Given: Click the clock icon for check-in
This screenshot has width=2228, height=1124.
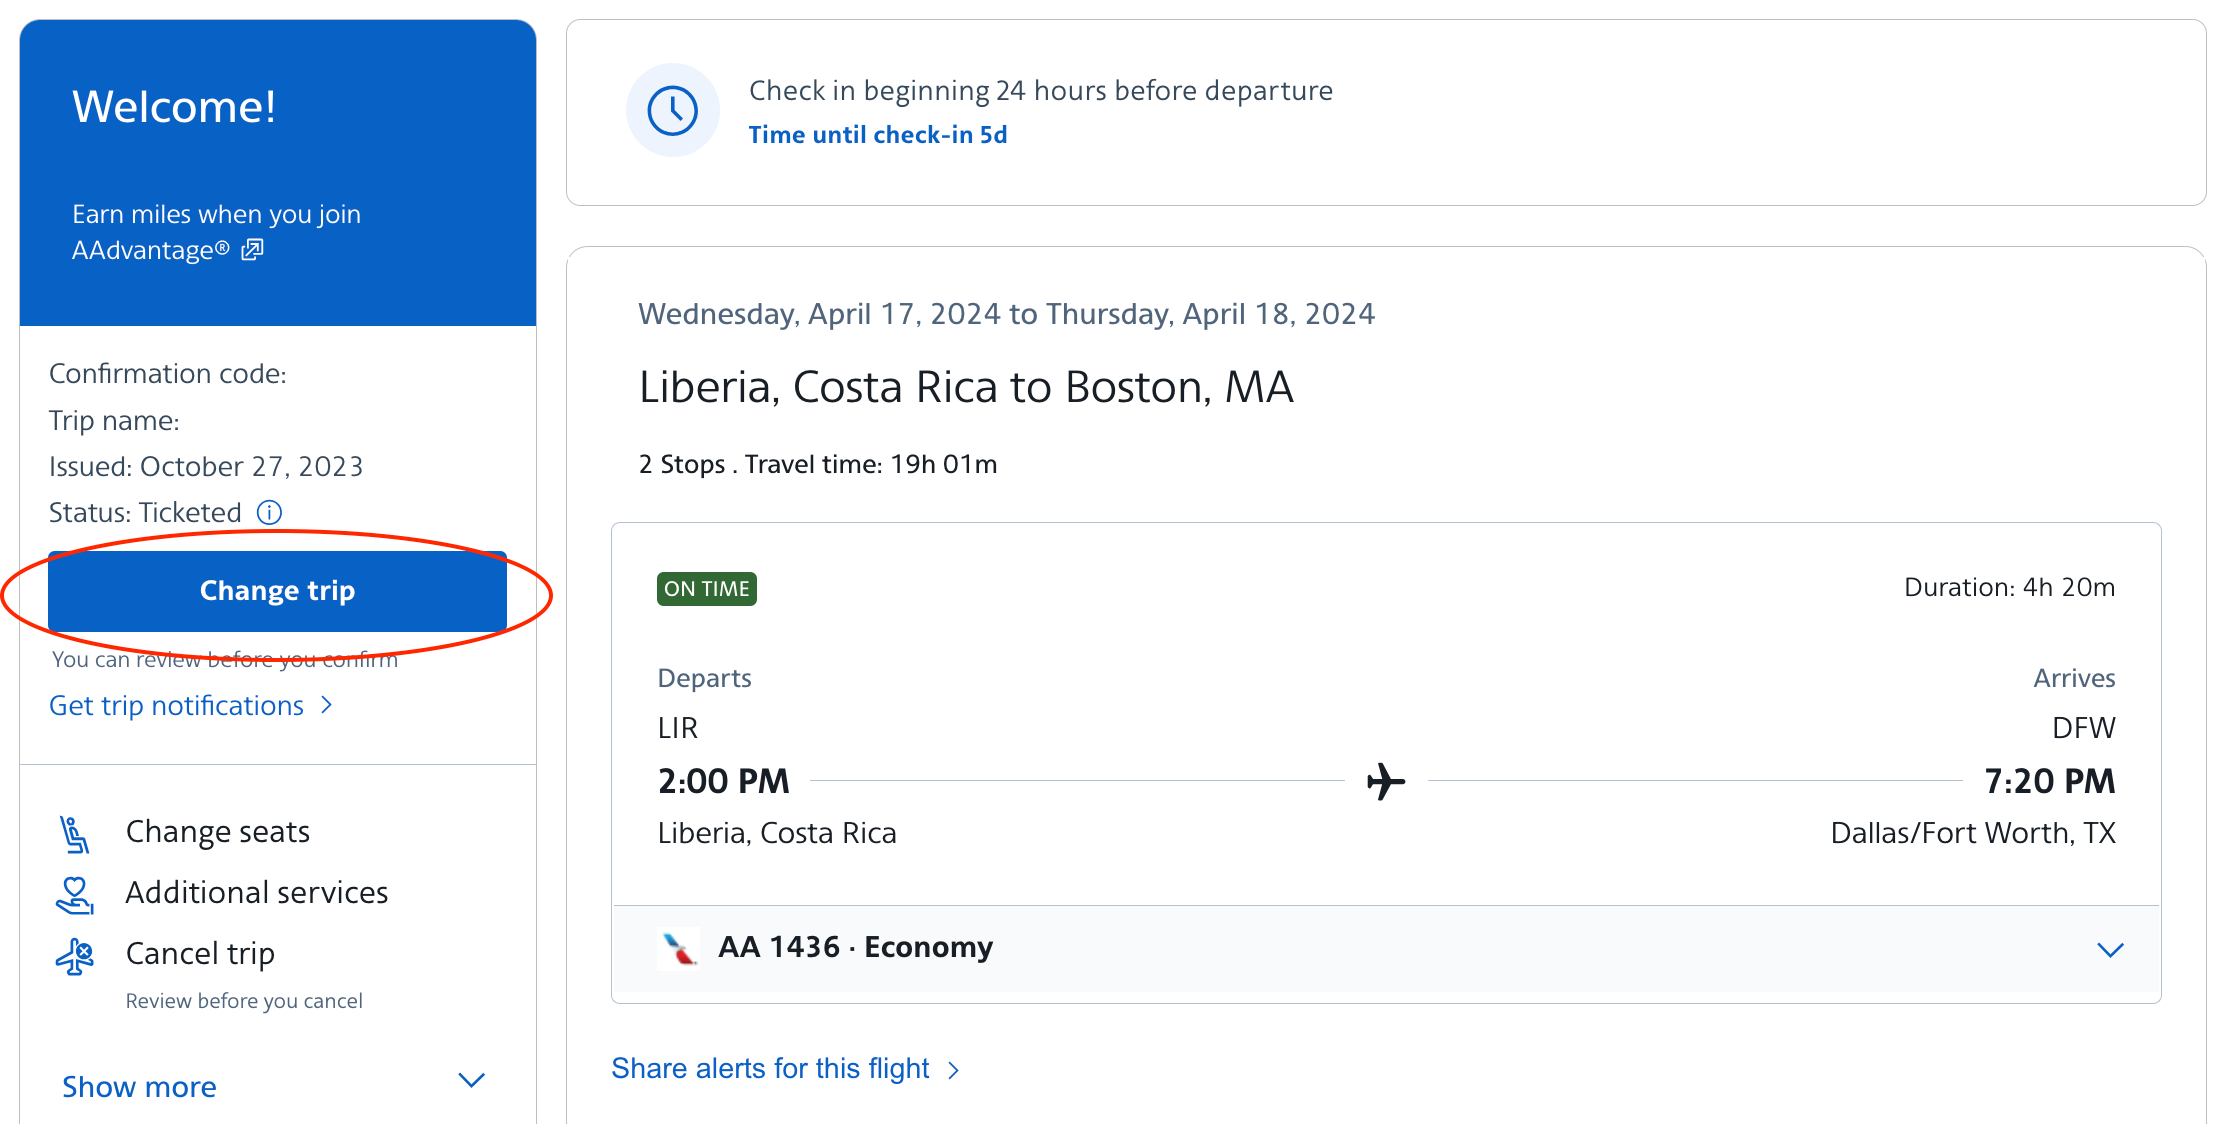Looking at the screenshot, I should pyautogui.click(x=673, y=111).
